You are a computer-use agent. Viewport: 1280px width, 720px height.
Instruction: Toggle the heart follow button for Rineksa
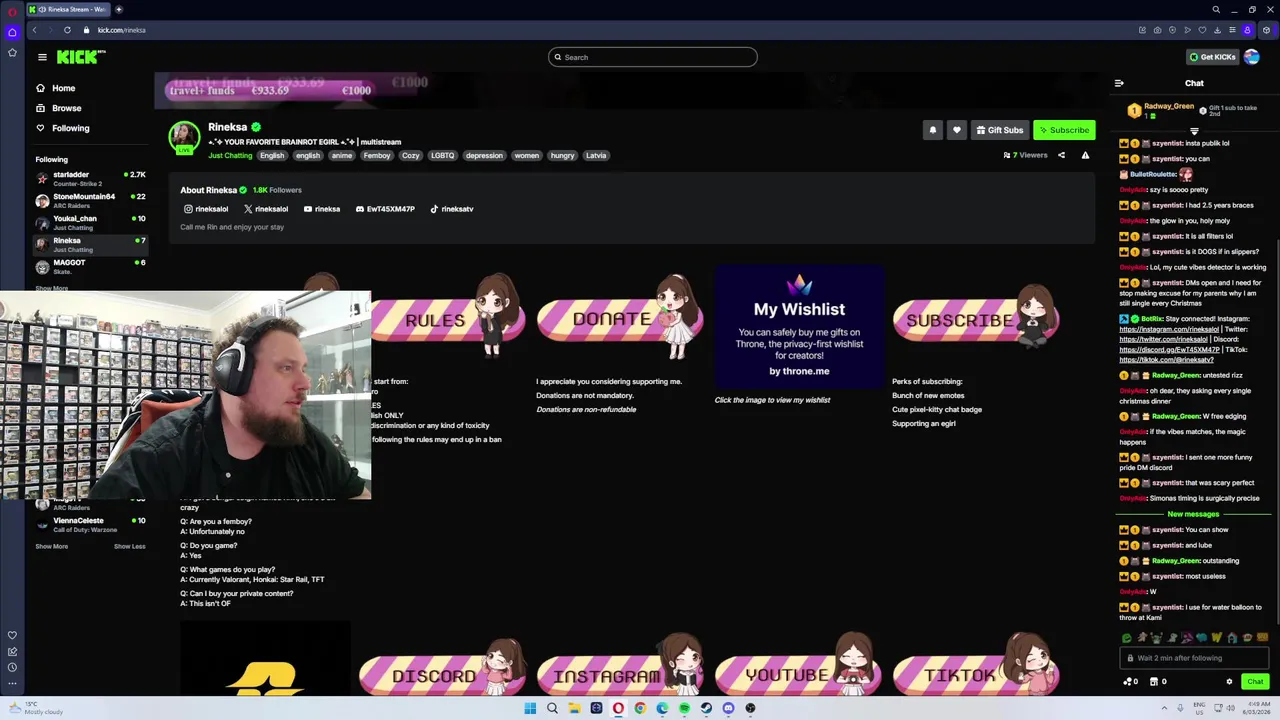[x=956, y=130]
